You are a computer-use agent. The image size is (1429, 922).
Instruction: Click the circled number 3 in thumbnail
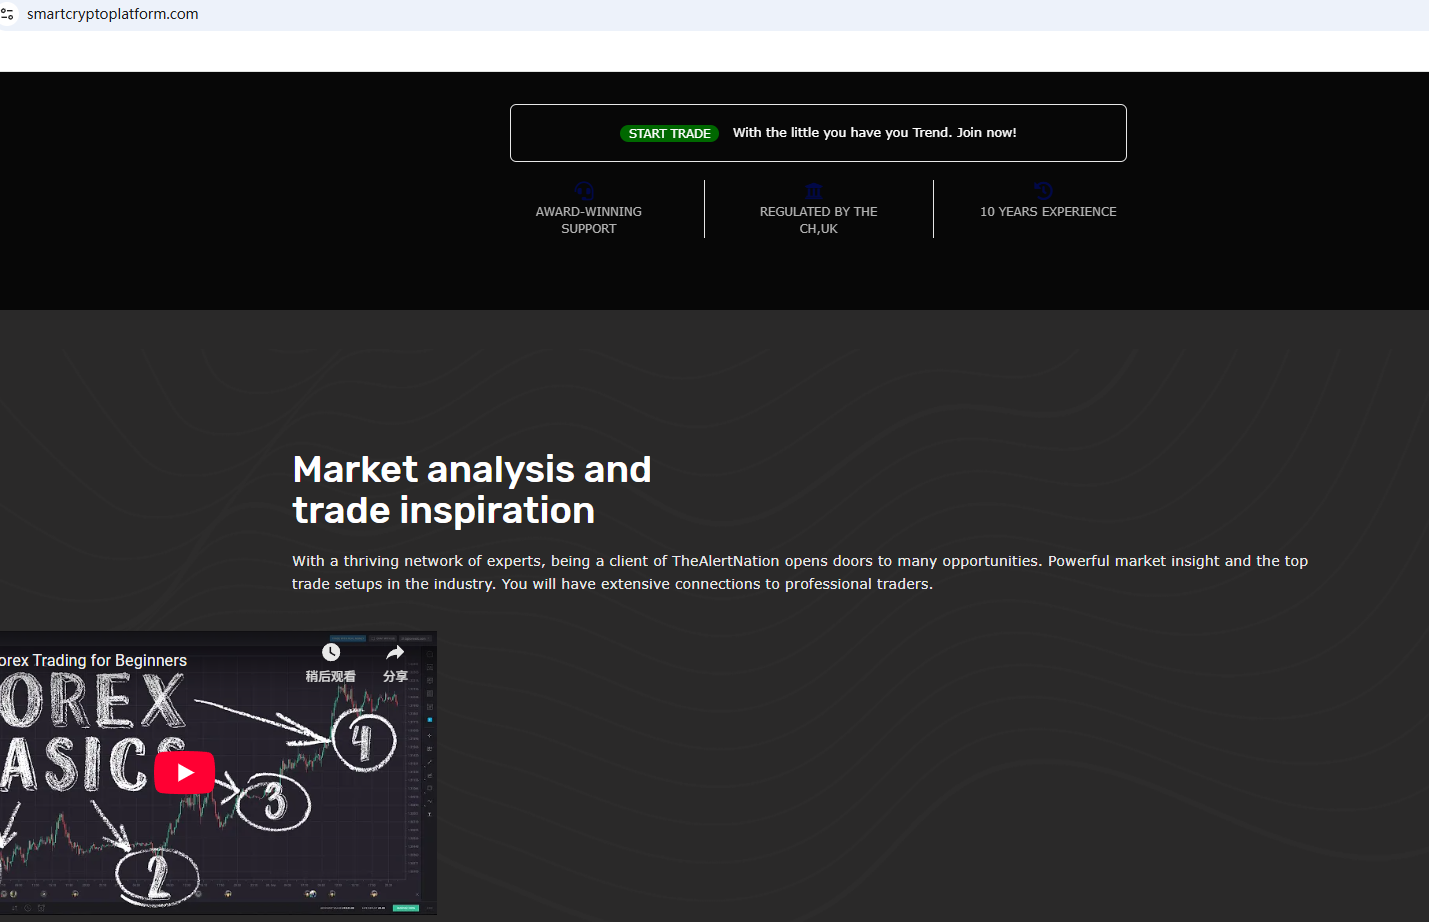275,802
